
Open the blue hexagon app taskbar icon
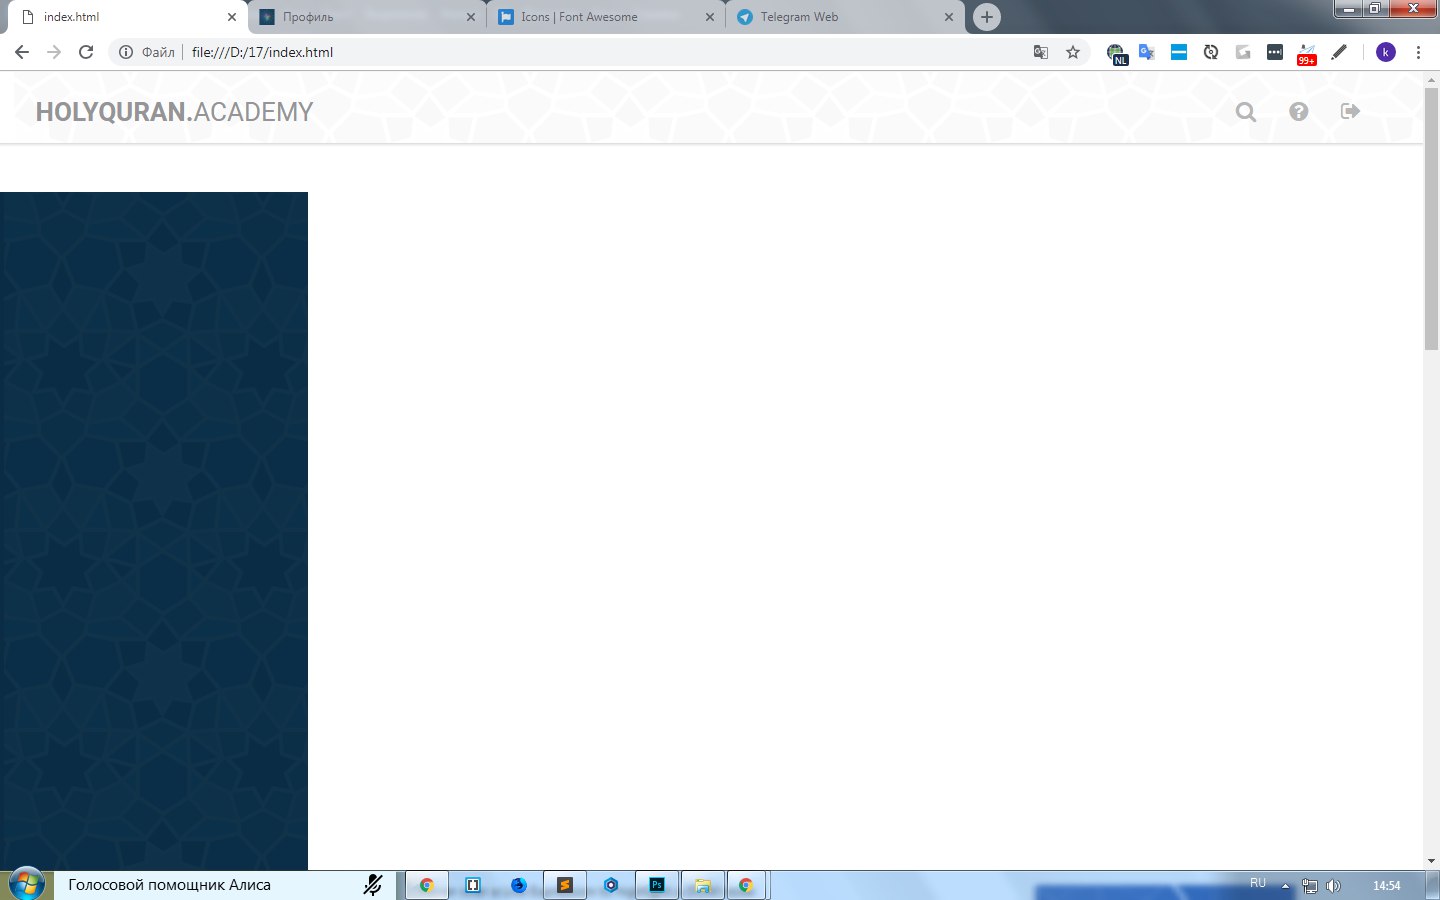coord(611,885)
